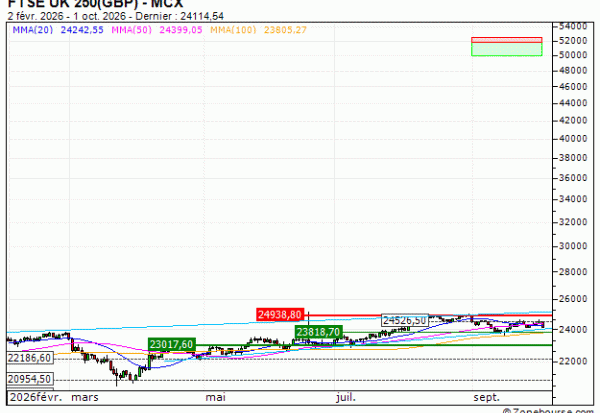Click the 26000 tick on price axis
600x413 pixels.
pyautogui.click(x=573, y=299)
